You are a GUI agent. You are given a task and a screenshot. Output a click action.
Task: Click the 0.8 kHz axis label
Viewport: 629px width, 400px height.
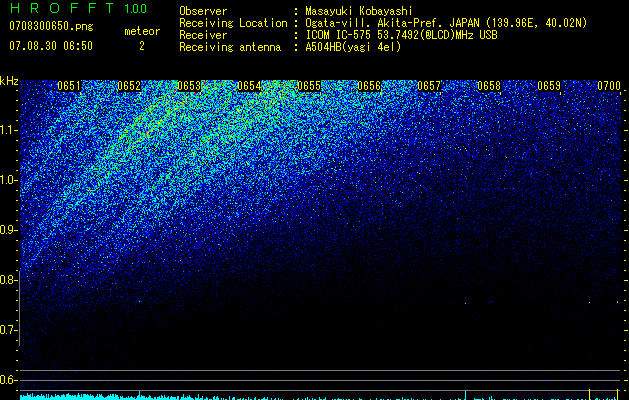pos(8,280)
